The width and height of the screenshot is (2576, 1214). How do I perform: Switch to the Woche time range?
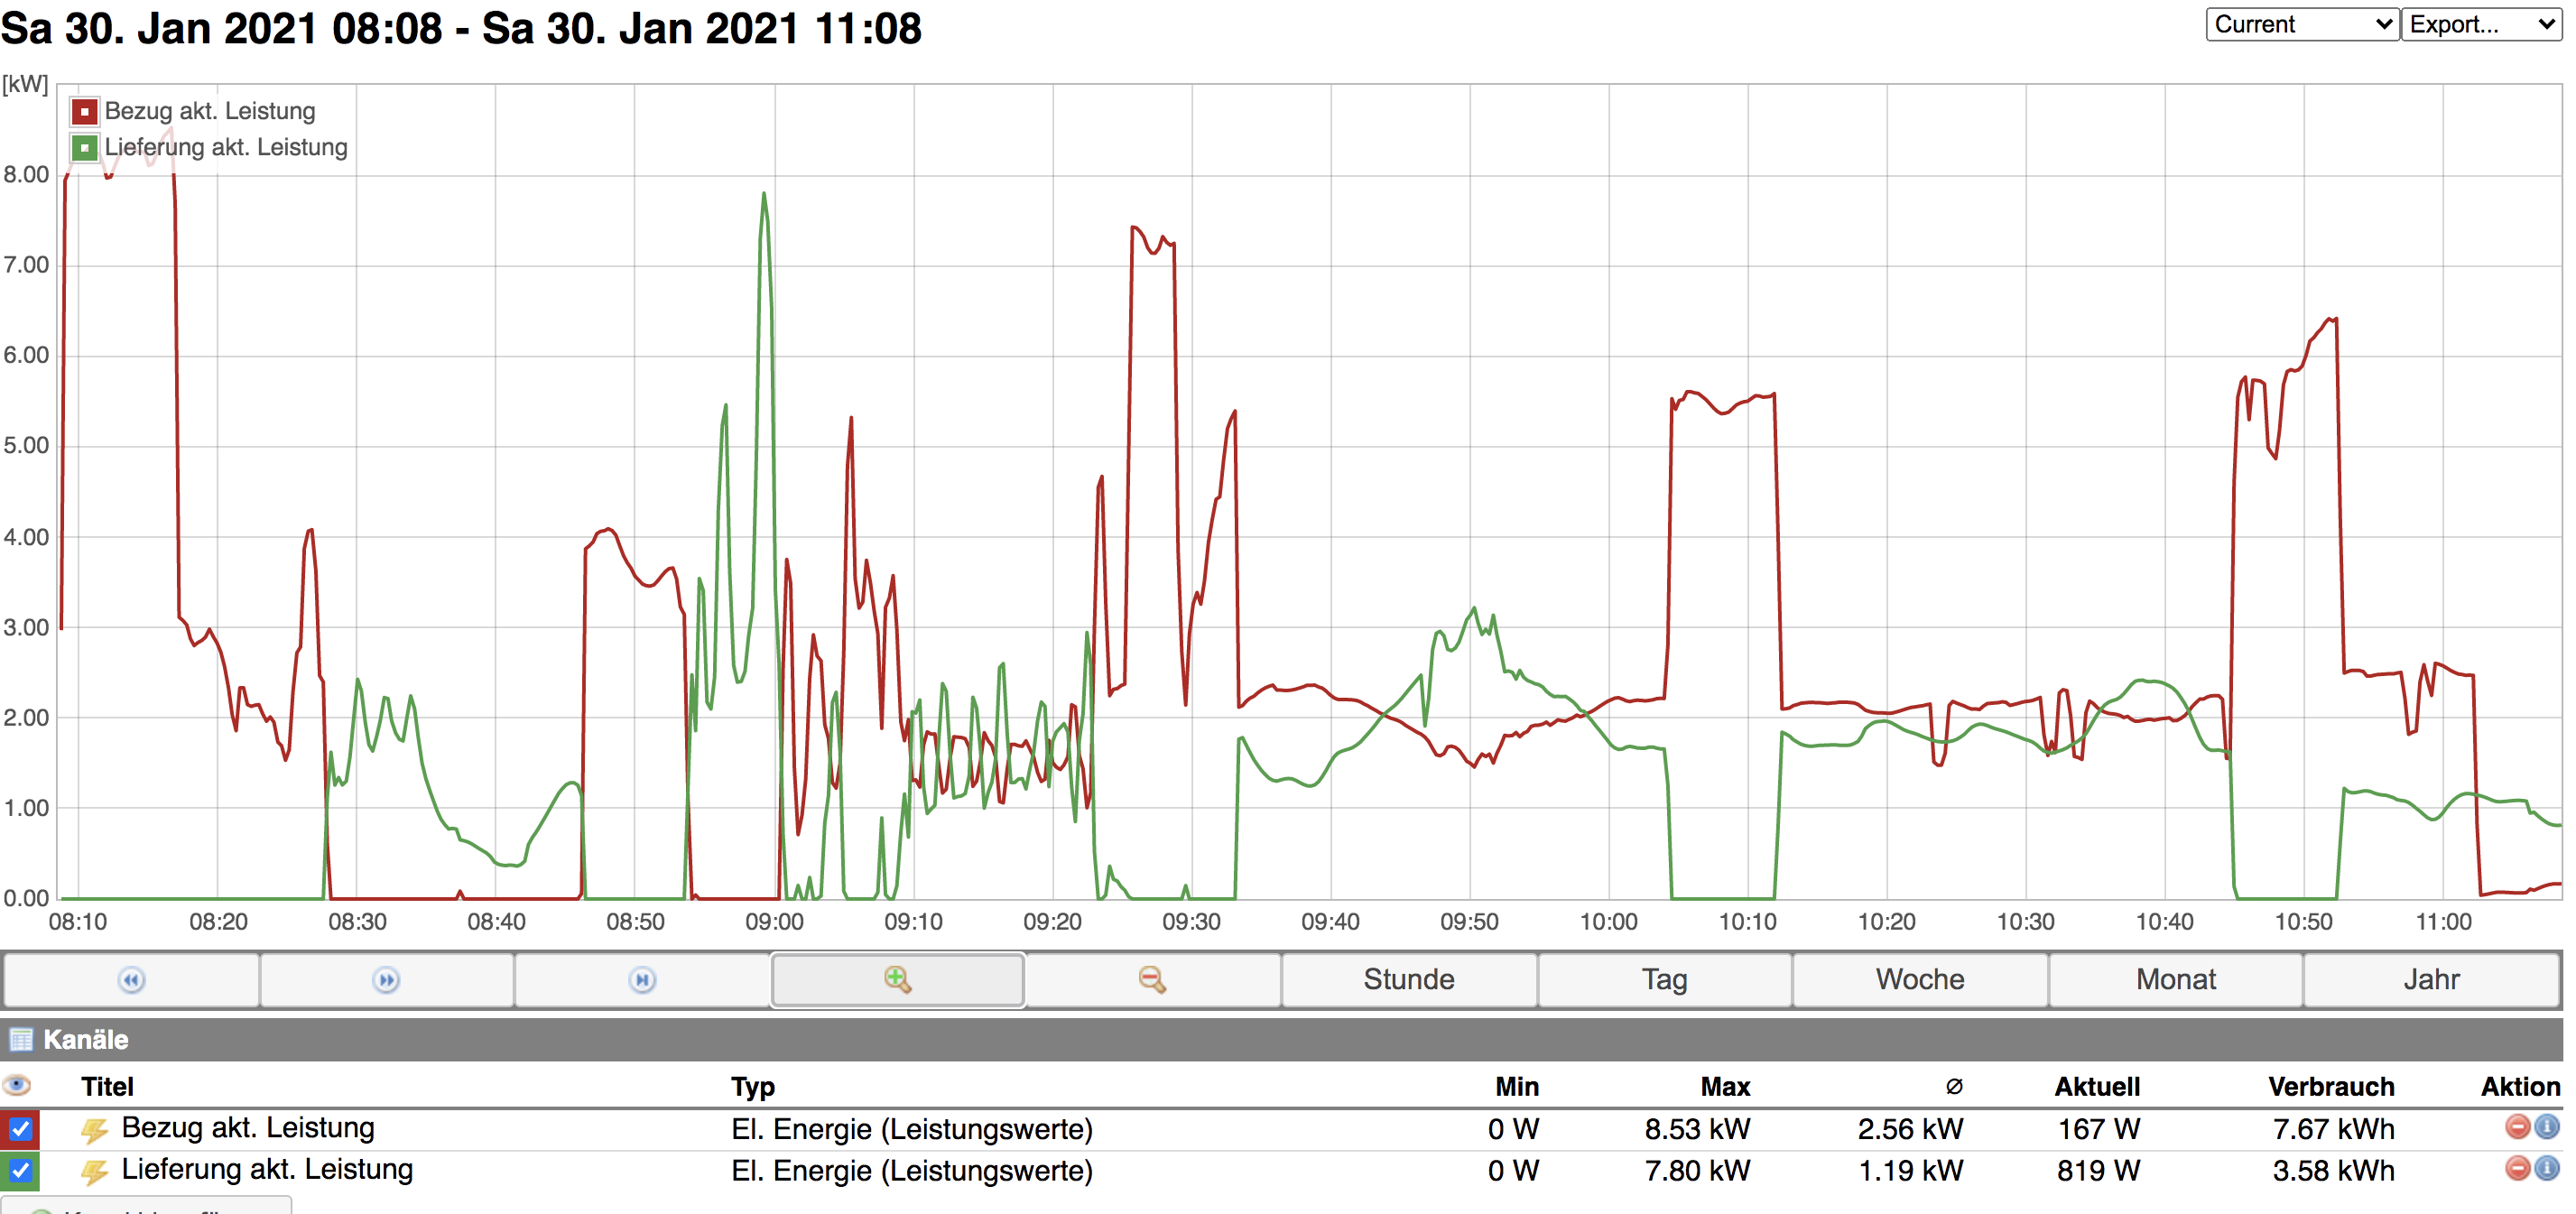[1919, 980]
